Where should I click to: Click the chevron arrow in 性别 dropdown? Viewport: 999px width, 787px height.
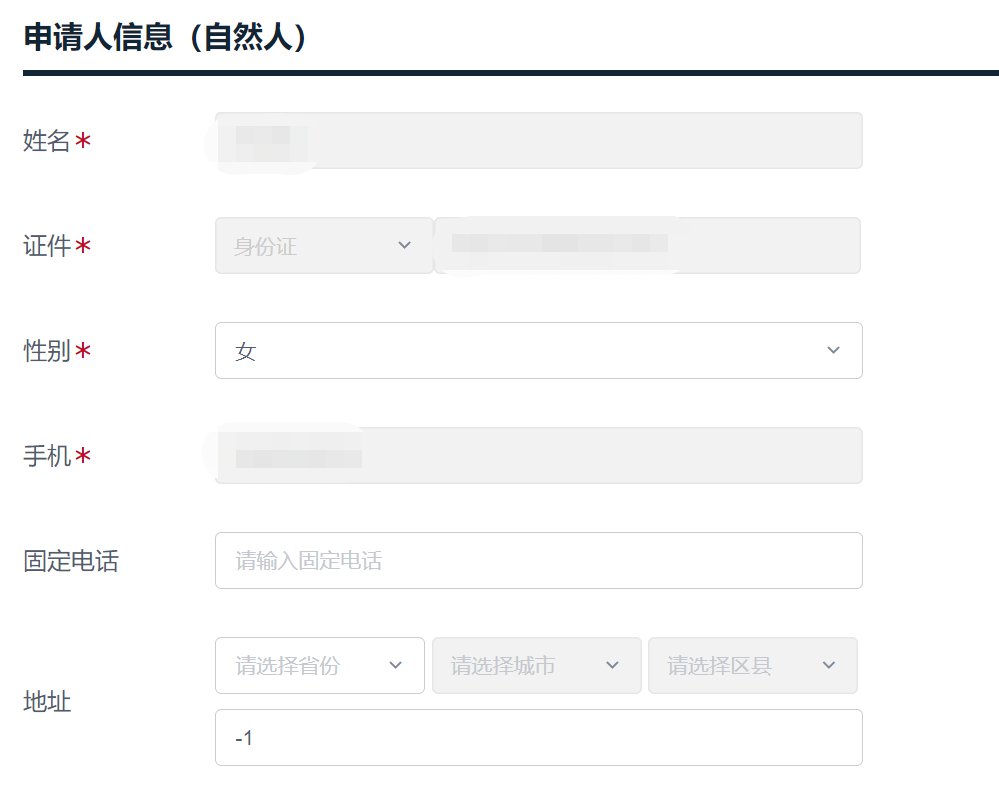(833, 350)
